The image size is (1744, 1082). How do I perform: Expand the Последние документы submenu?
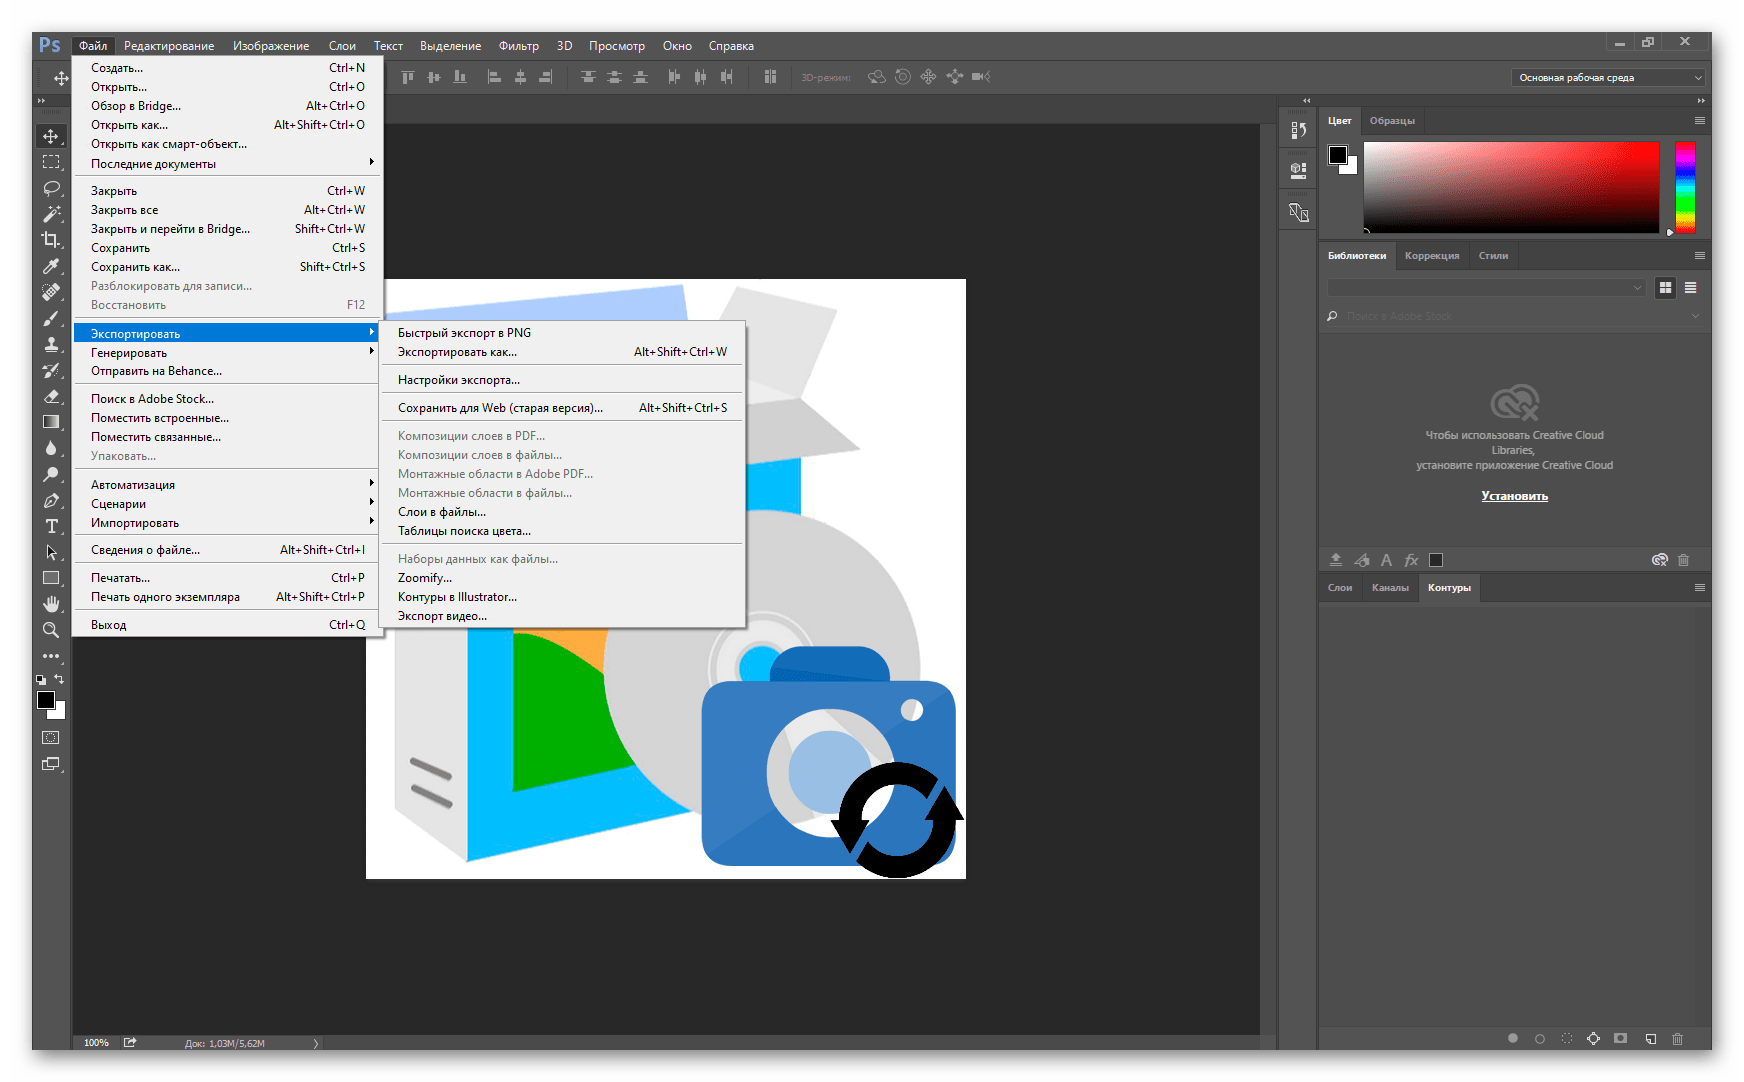(228, 163)
